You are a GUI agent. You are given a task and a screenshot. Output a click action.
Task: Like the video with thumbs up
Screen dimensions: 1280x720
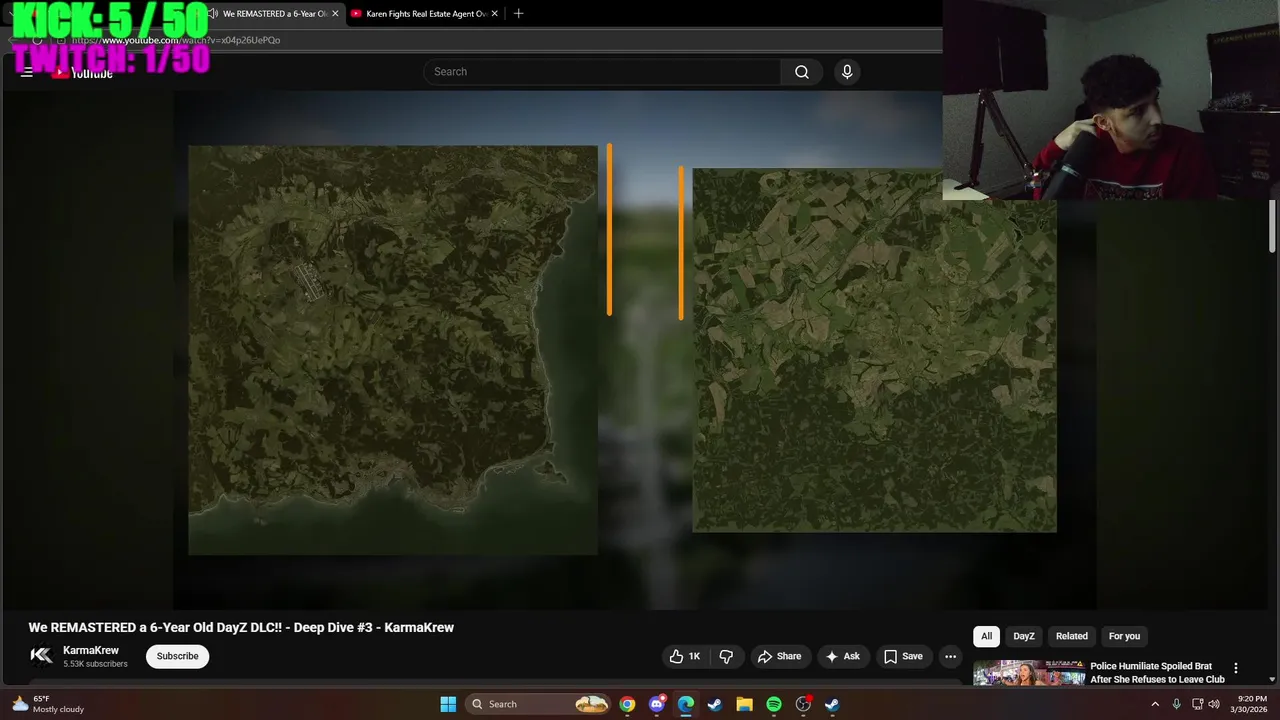[685, 656]
